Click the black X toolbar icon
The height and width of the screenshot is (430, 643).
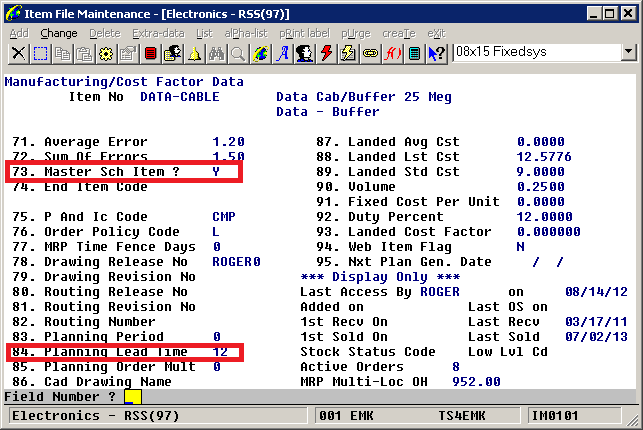click(18, 53)
